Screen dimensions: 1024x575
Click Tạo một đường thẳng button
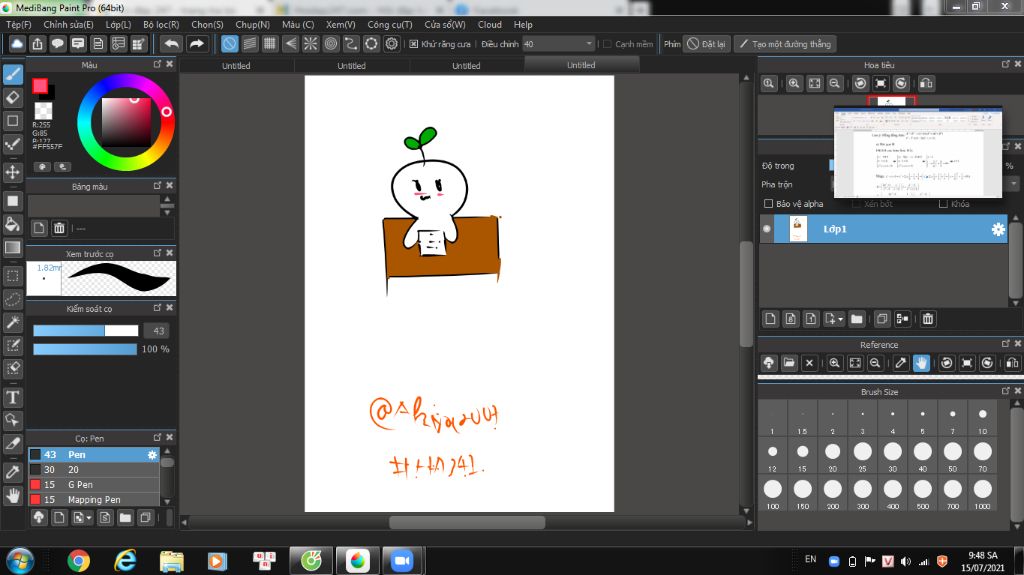784,44
